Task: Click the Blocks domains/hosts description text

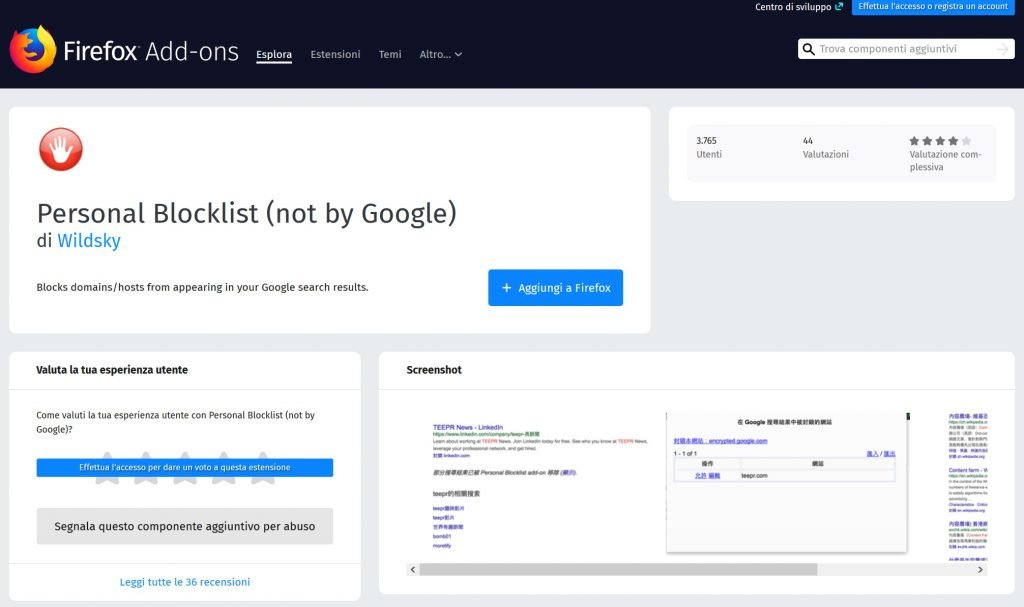Action: click(202, 287)
